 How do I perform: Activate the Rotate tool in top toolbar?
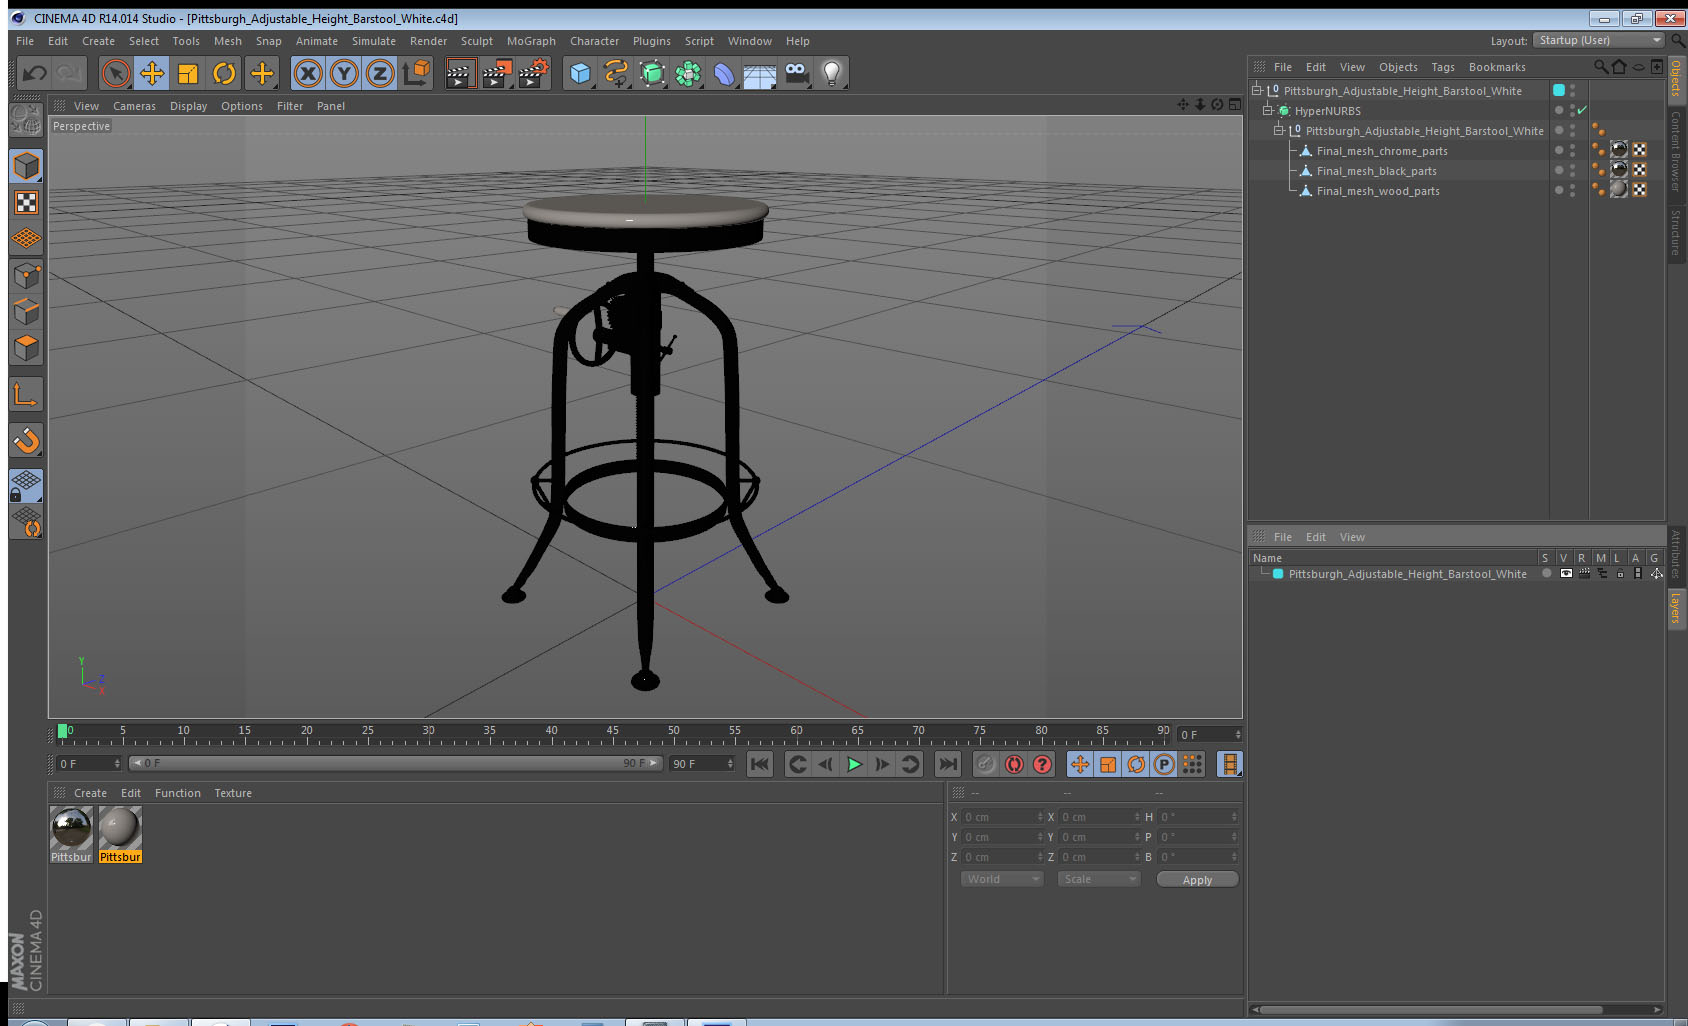pyautogui.click(x=224, y=73)
